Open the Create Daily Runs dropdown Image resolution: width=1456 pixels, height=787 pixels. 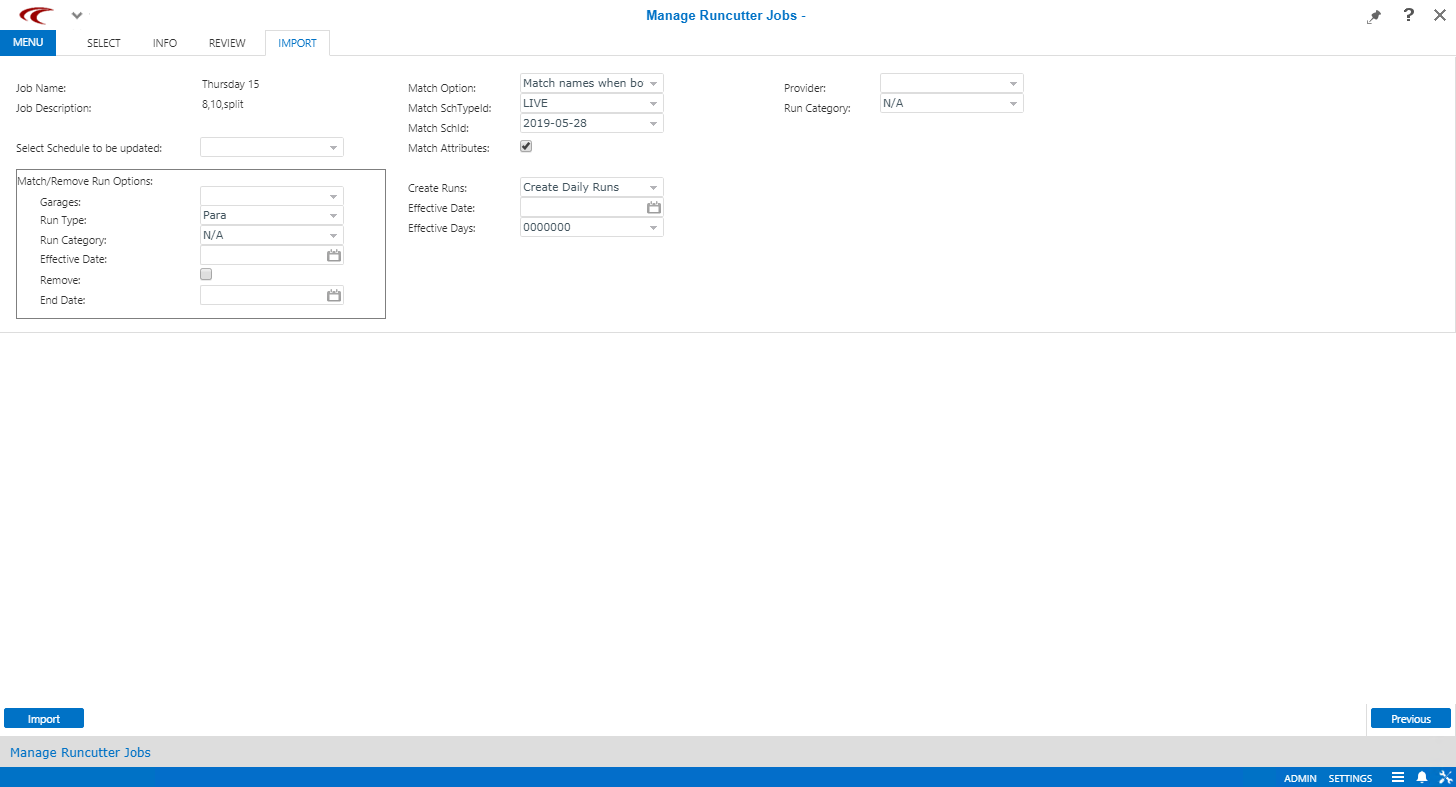click(652, 187)
